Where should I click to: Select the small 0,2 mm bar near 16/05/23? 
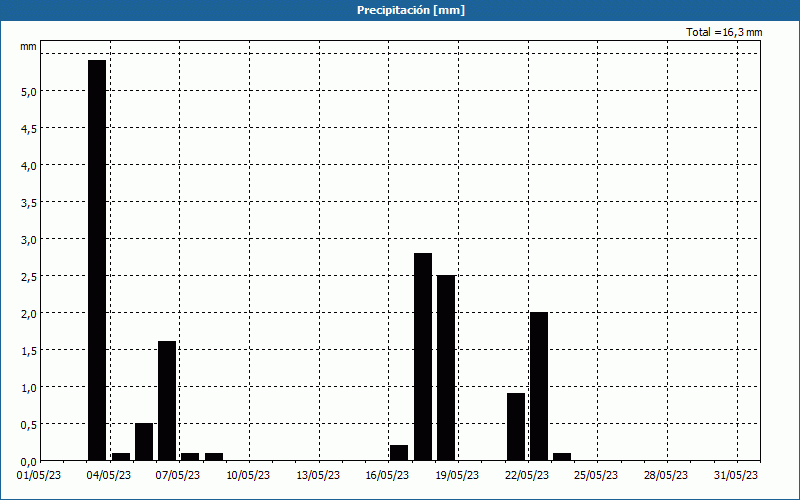tap(399, 452)
